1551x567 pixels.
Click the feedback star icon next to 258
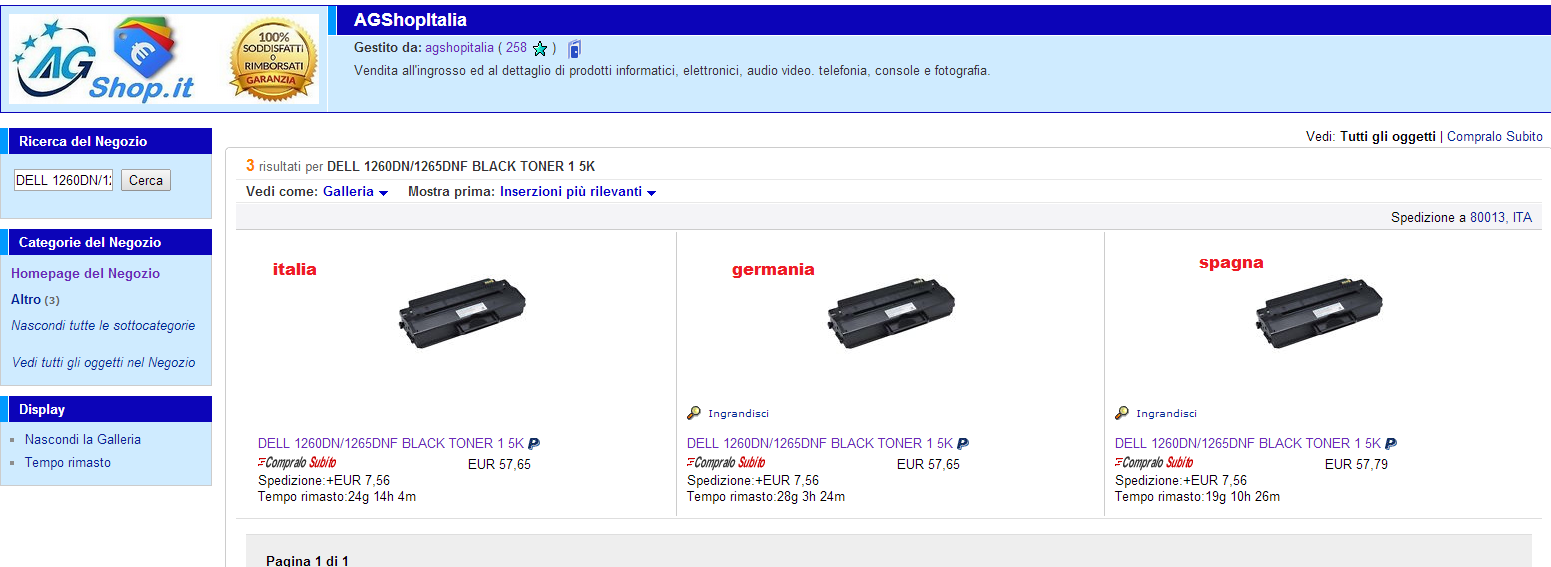(x=540, y=48)
